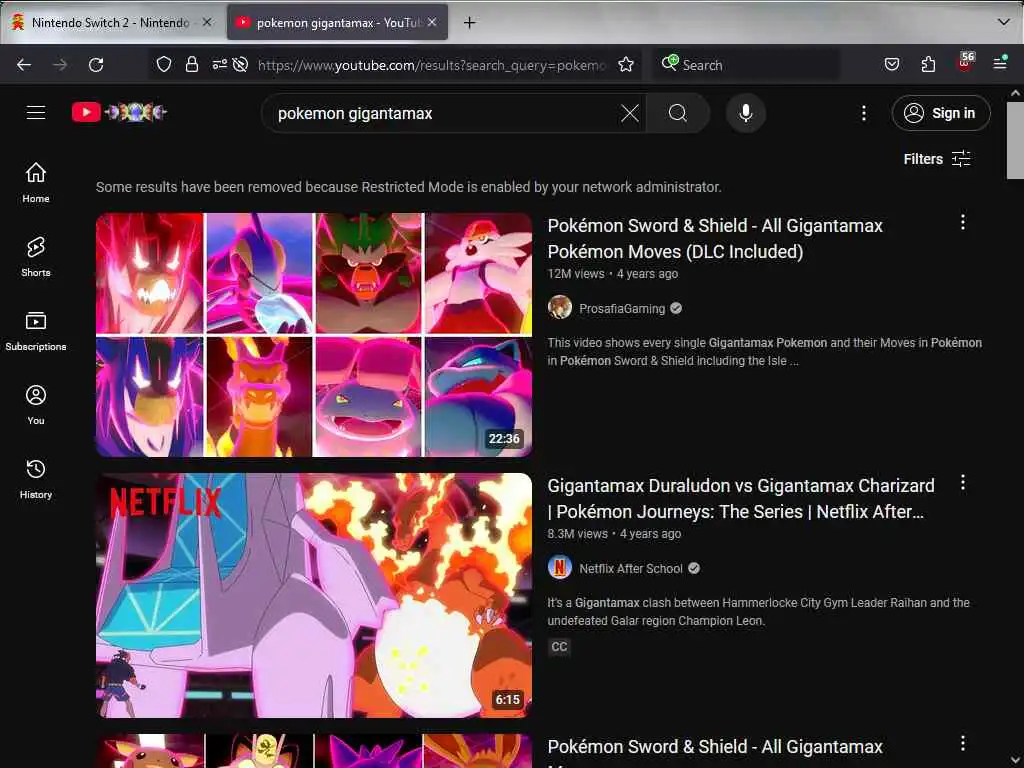
Task: Open the YouTube settings three-dot menu
Action: [x=863, y=113]
